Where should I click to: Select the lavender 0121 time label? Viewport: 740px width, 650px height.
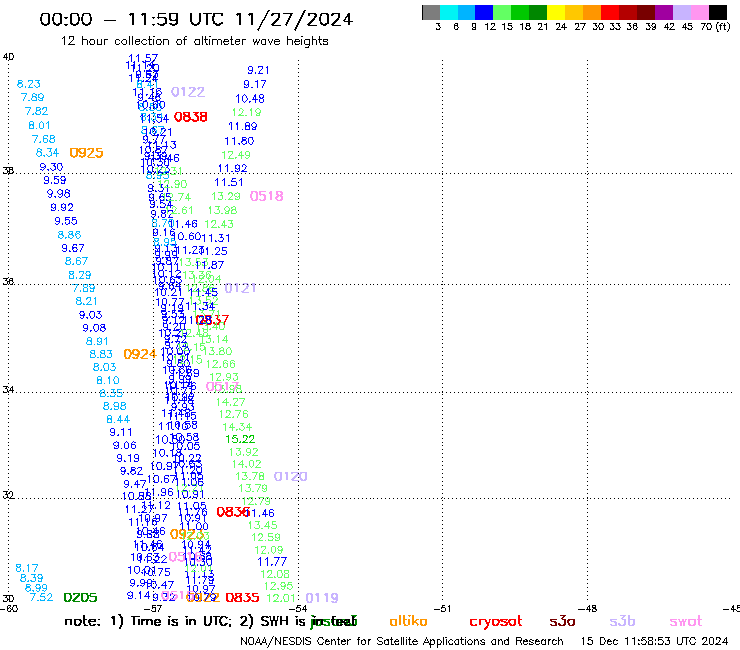pyautogui.click(x=240, y=288)
